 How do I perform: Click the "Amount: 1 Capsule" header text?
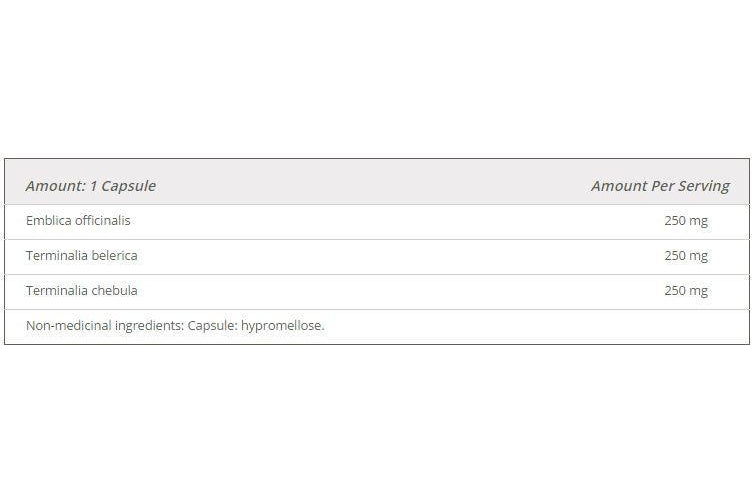[91, 186]
